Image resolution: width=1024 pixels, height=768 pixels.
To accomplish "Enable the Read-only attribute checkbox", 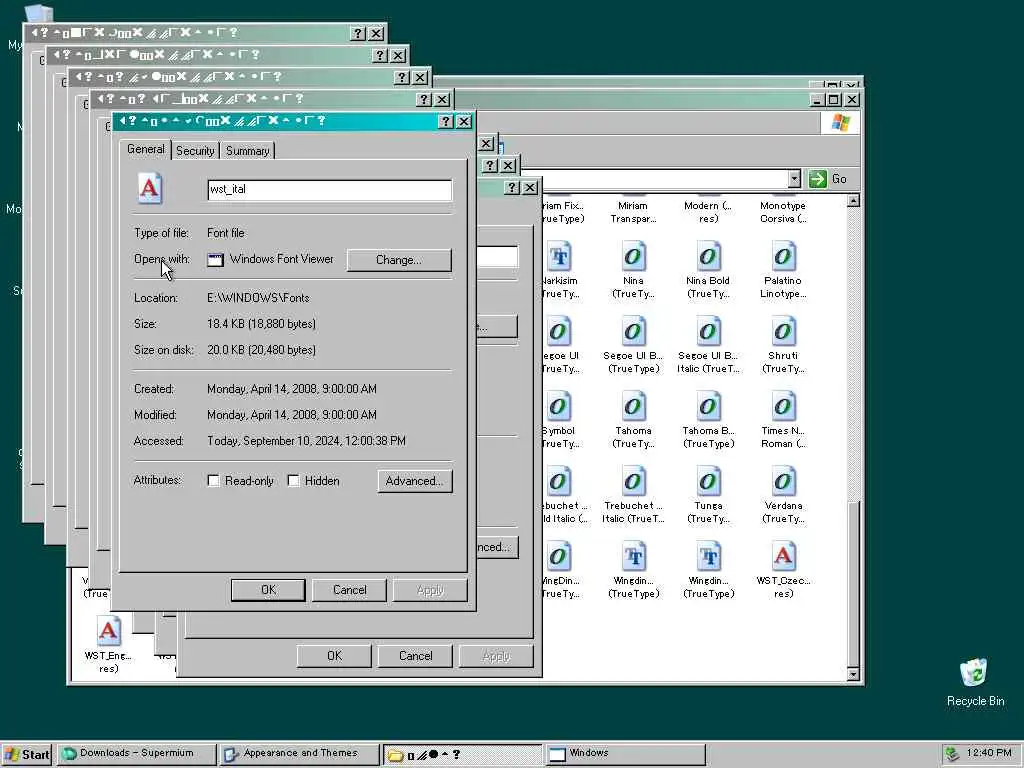I will pos(213,481).
